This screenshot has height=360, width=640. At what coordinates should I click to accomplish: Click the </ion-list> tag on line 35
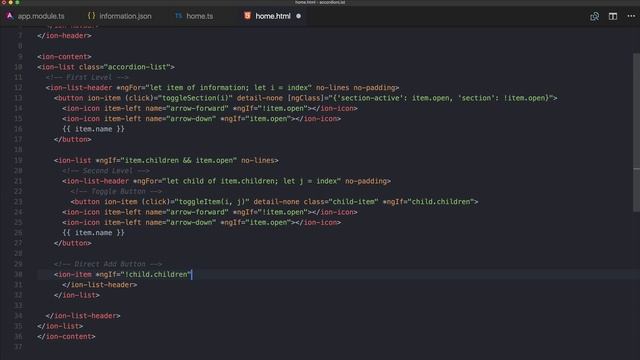pyautogui.click(x=60, y=326)
